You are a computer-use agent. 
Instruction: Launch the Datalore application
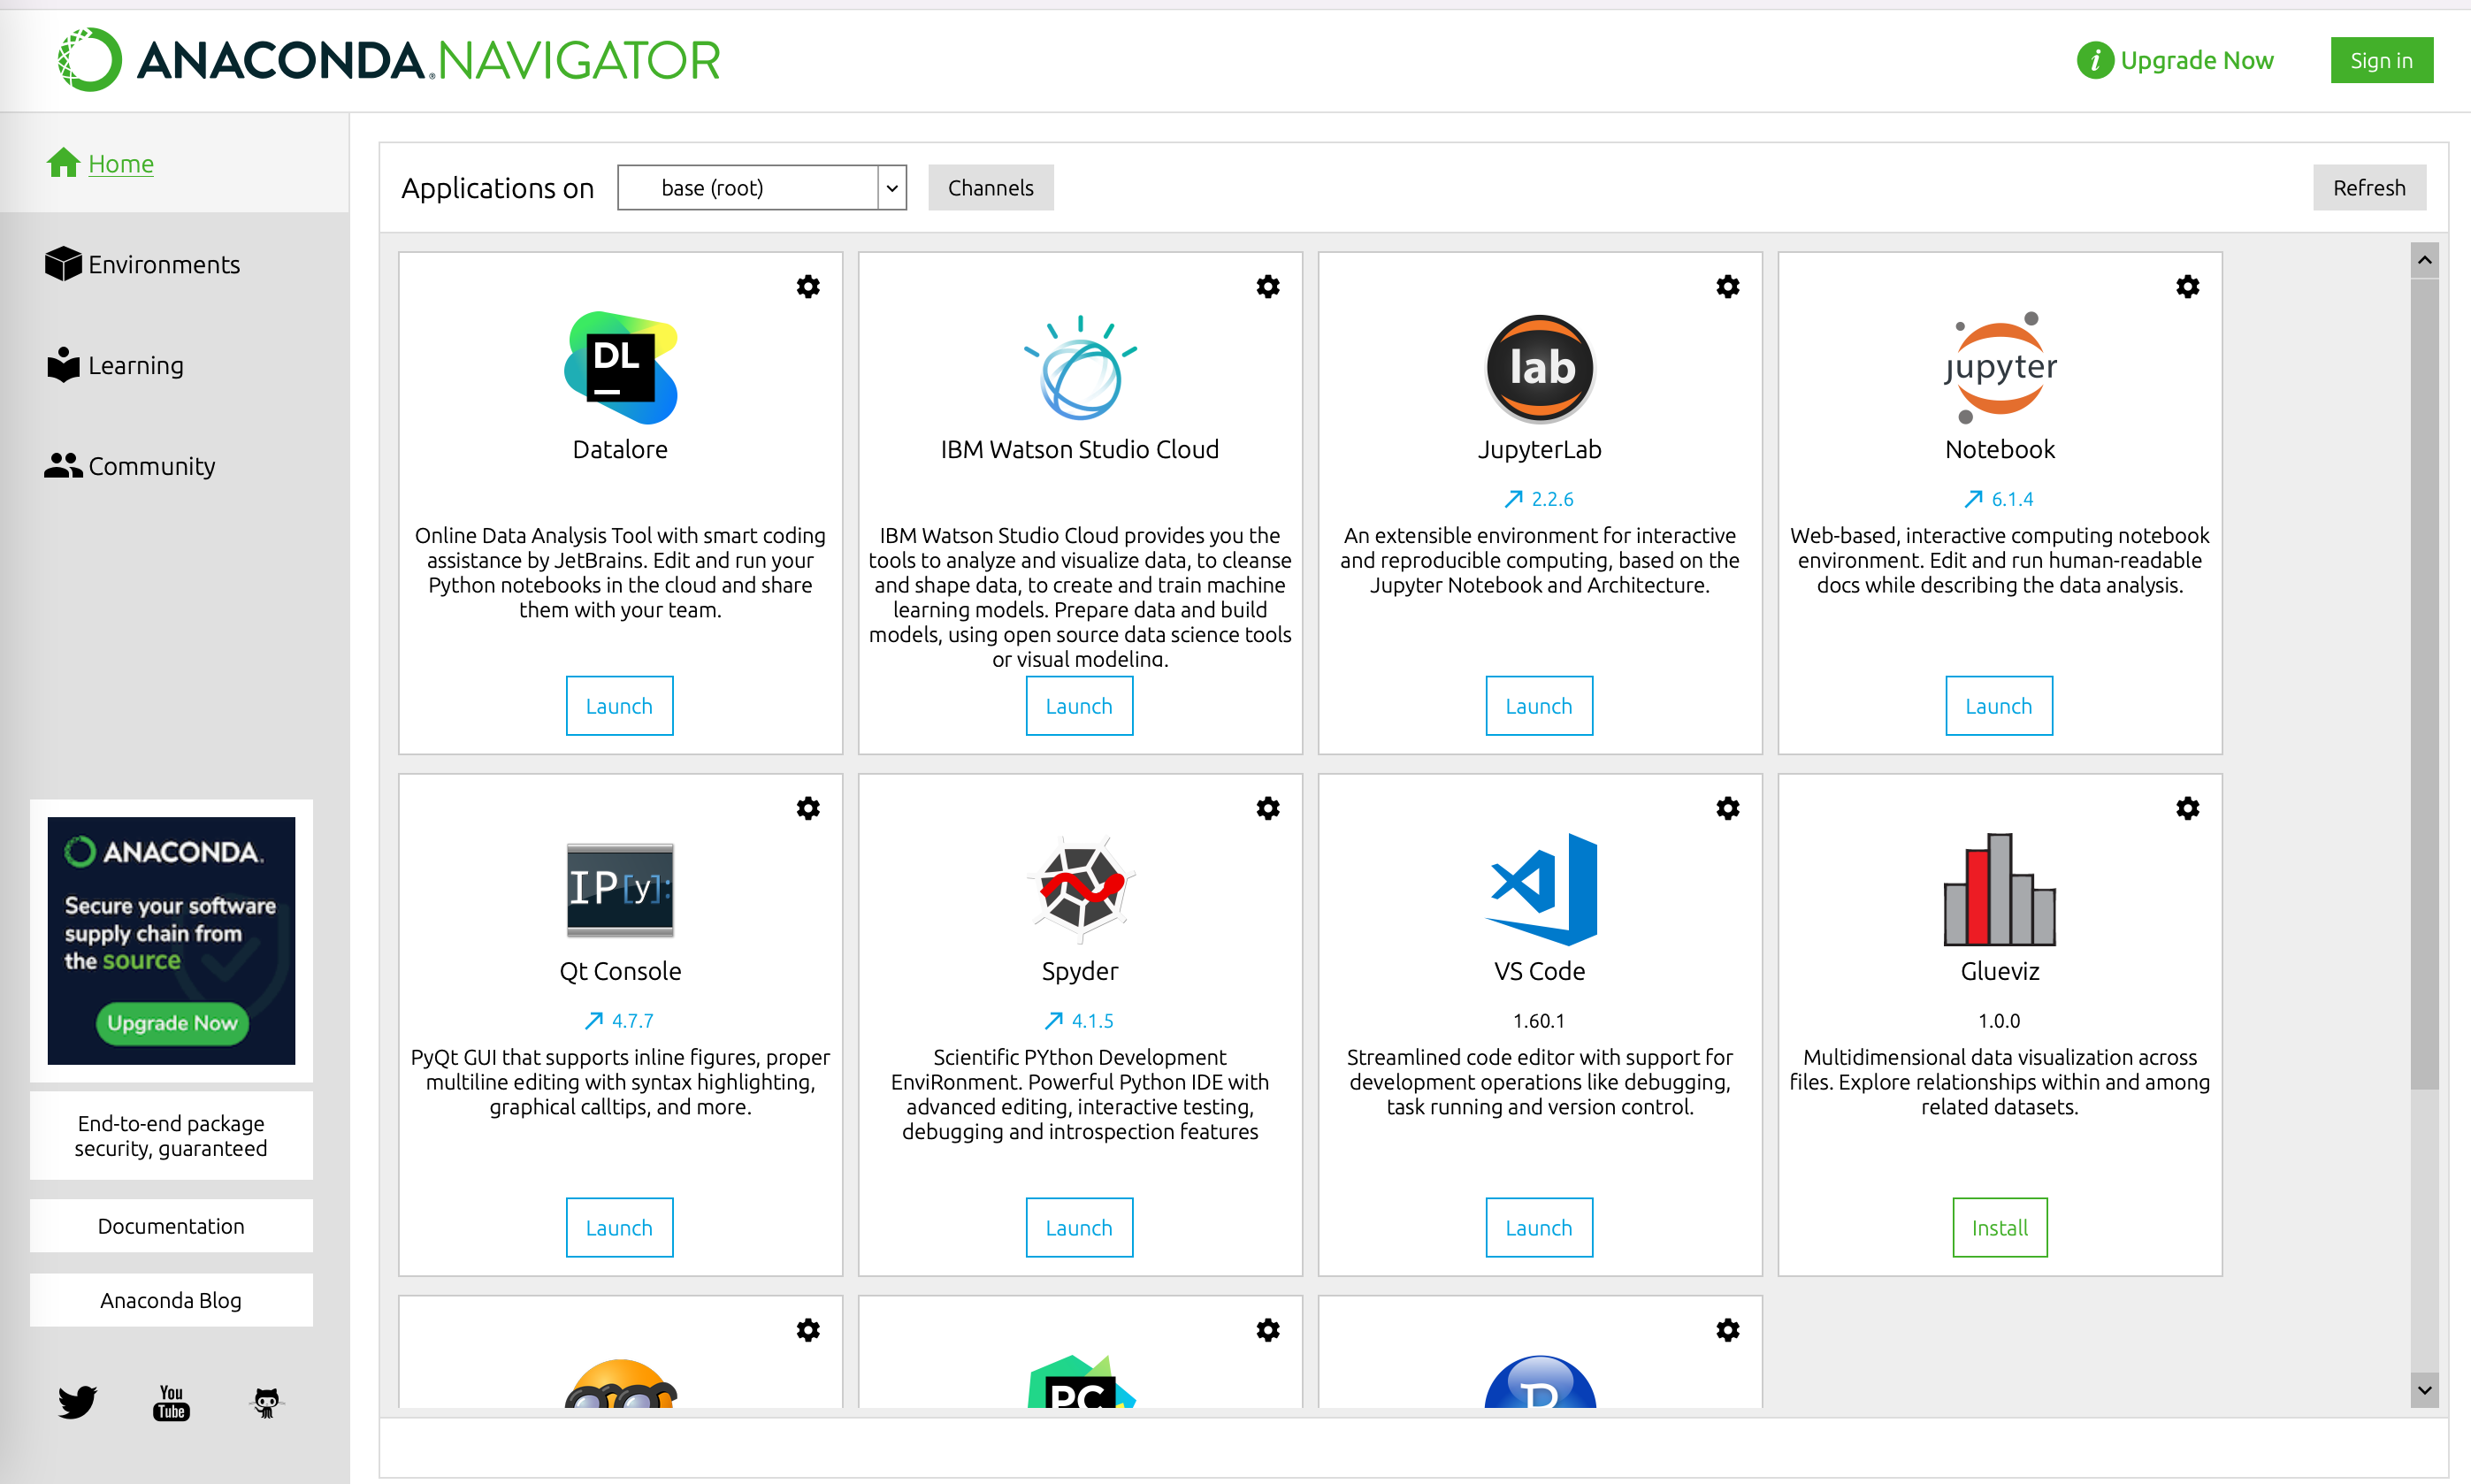619,706
